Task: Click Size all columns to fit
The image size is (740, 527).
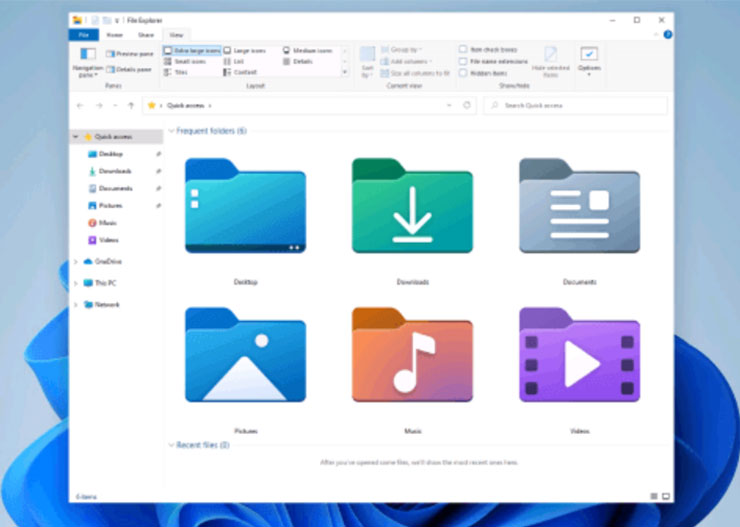Action: coord(415,73)
